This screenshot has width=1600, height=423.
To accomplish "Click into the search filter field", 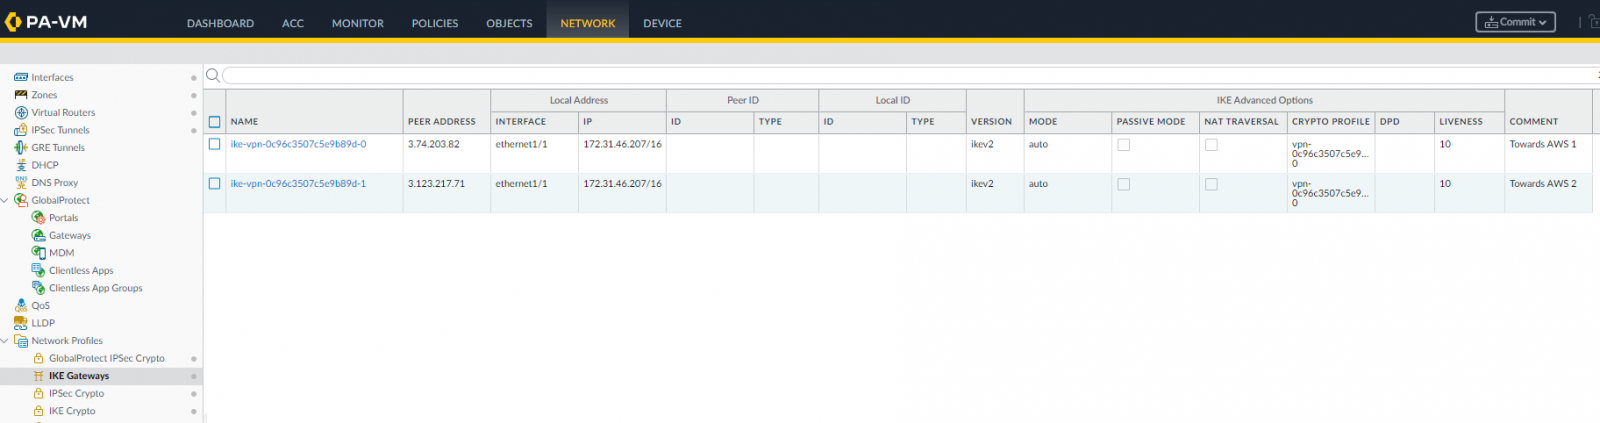I will point(900,75).
